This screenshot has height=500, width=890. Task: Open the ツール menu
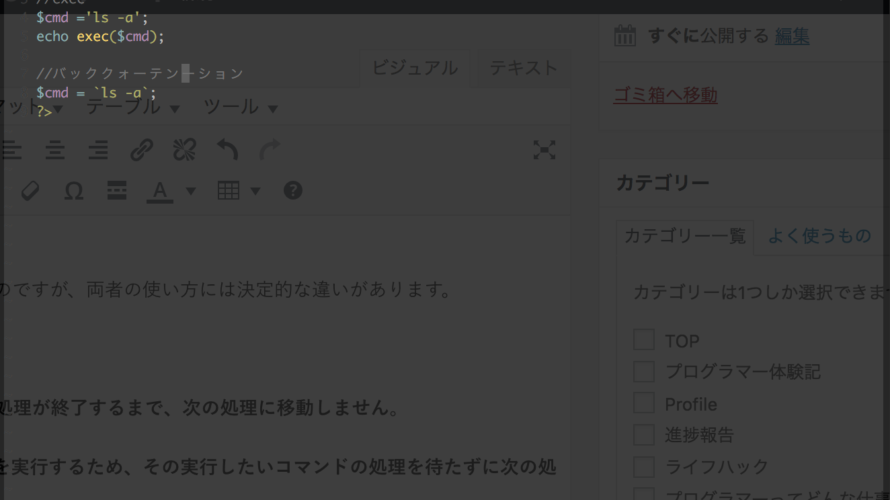(x=241, y=107)
